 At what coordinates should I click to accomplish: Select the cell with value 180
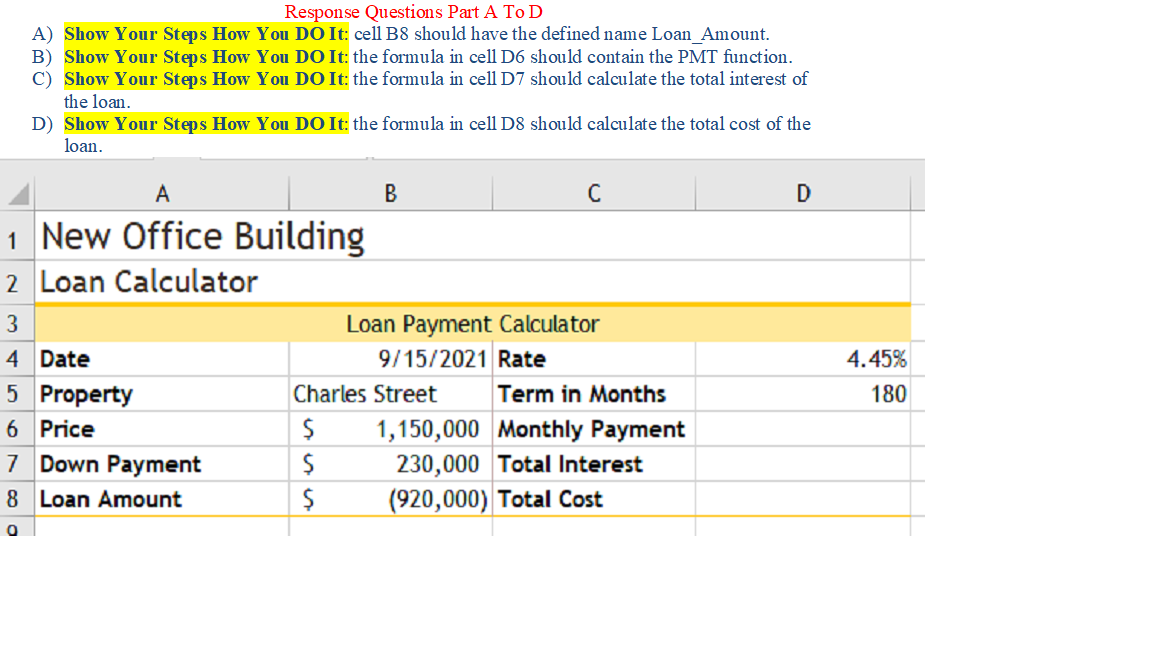803,394
